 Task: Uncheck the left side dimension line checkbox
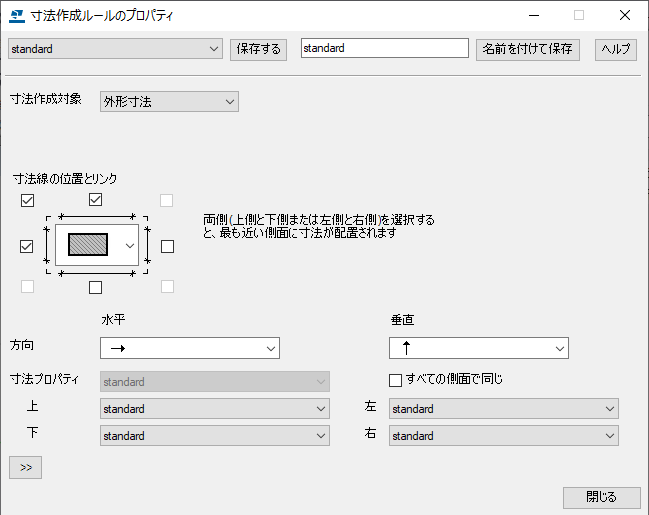27,246
